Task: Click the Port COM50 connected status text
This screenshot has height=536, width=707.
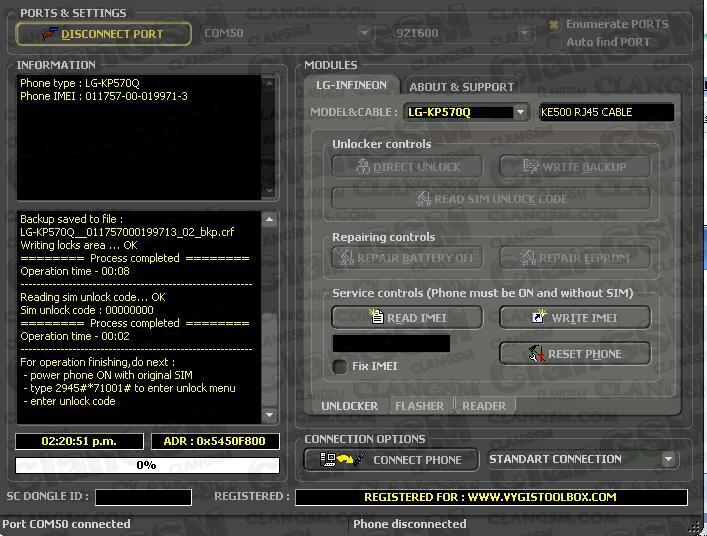Action: click(66, 524)
